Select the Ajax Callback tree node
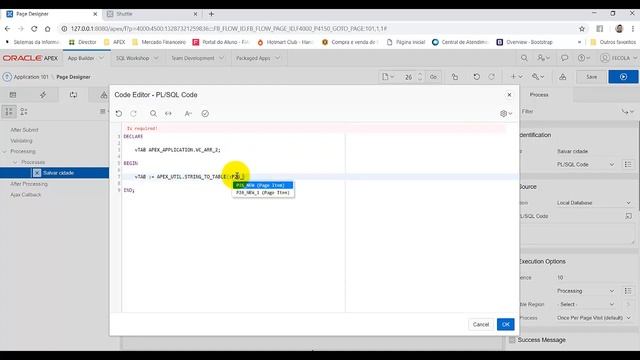This screenshot has height=360, width=640. [x=26, y=195]
